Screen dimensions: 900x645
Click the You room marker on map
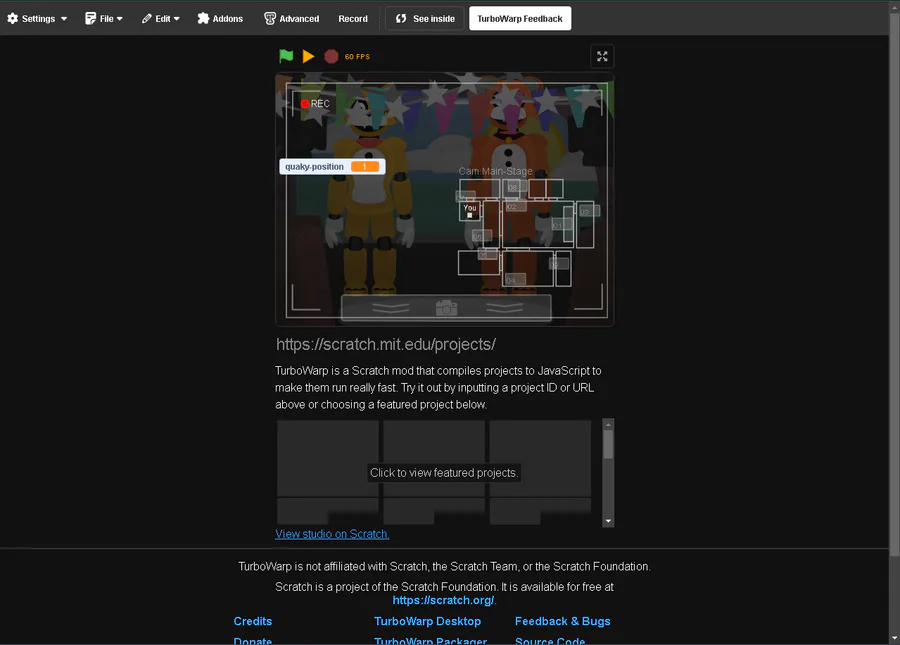pyautogui.click(x=470, y=211)
